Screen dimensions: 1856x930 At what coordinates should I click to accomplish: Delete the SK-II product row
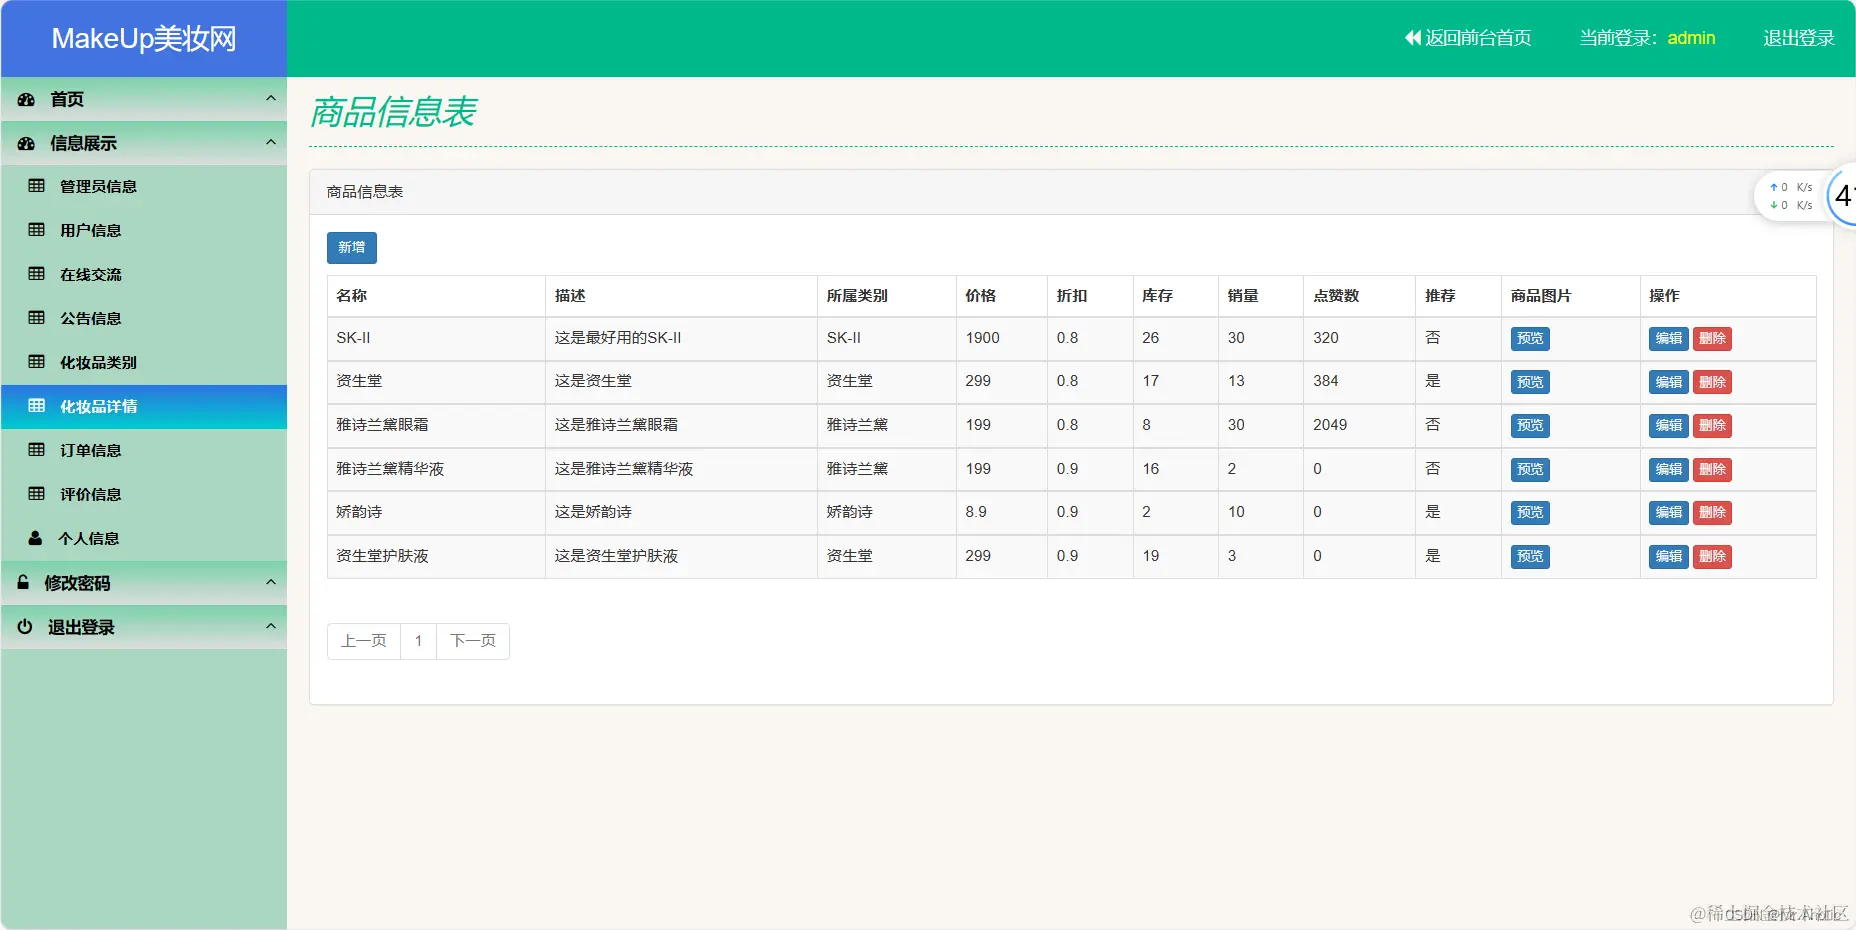point(1713,338)
